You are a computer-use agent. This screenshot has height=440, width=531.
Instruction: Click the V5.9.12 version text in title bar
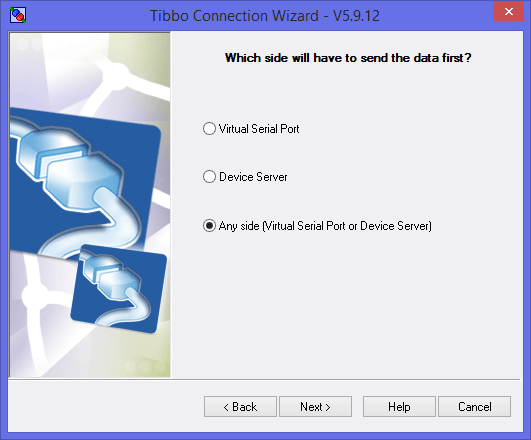356,16
